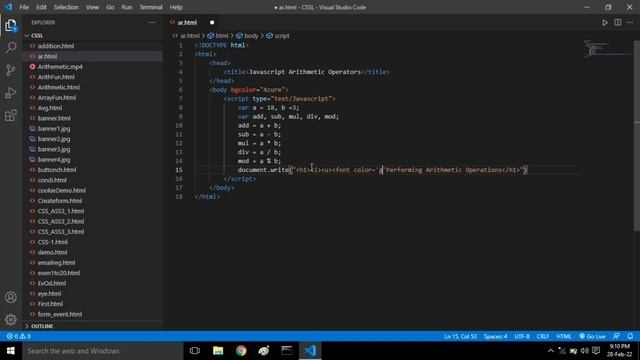Open the Search view in activity bar

(x=11, y=48)
